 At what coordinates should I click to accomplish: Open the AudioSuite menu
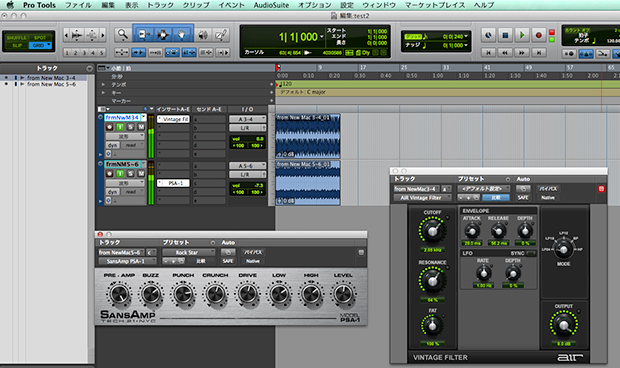click(271, 5)
